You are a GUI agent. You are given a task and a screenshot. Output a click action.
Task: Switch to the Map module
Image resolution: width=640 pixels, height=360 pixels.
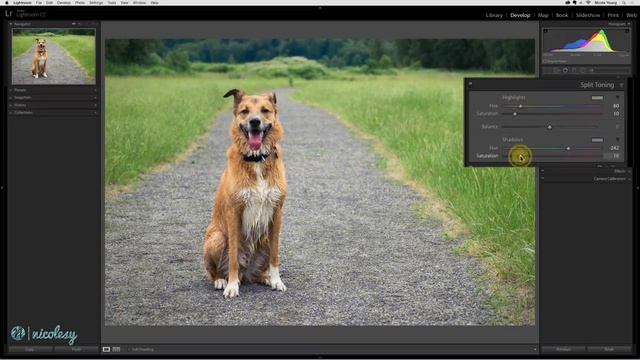click(x=543, y=15)
